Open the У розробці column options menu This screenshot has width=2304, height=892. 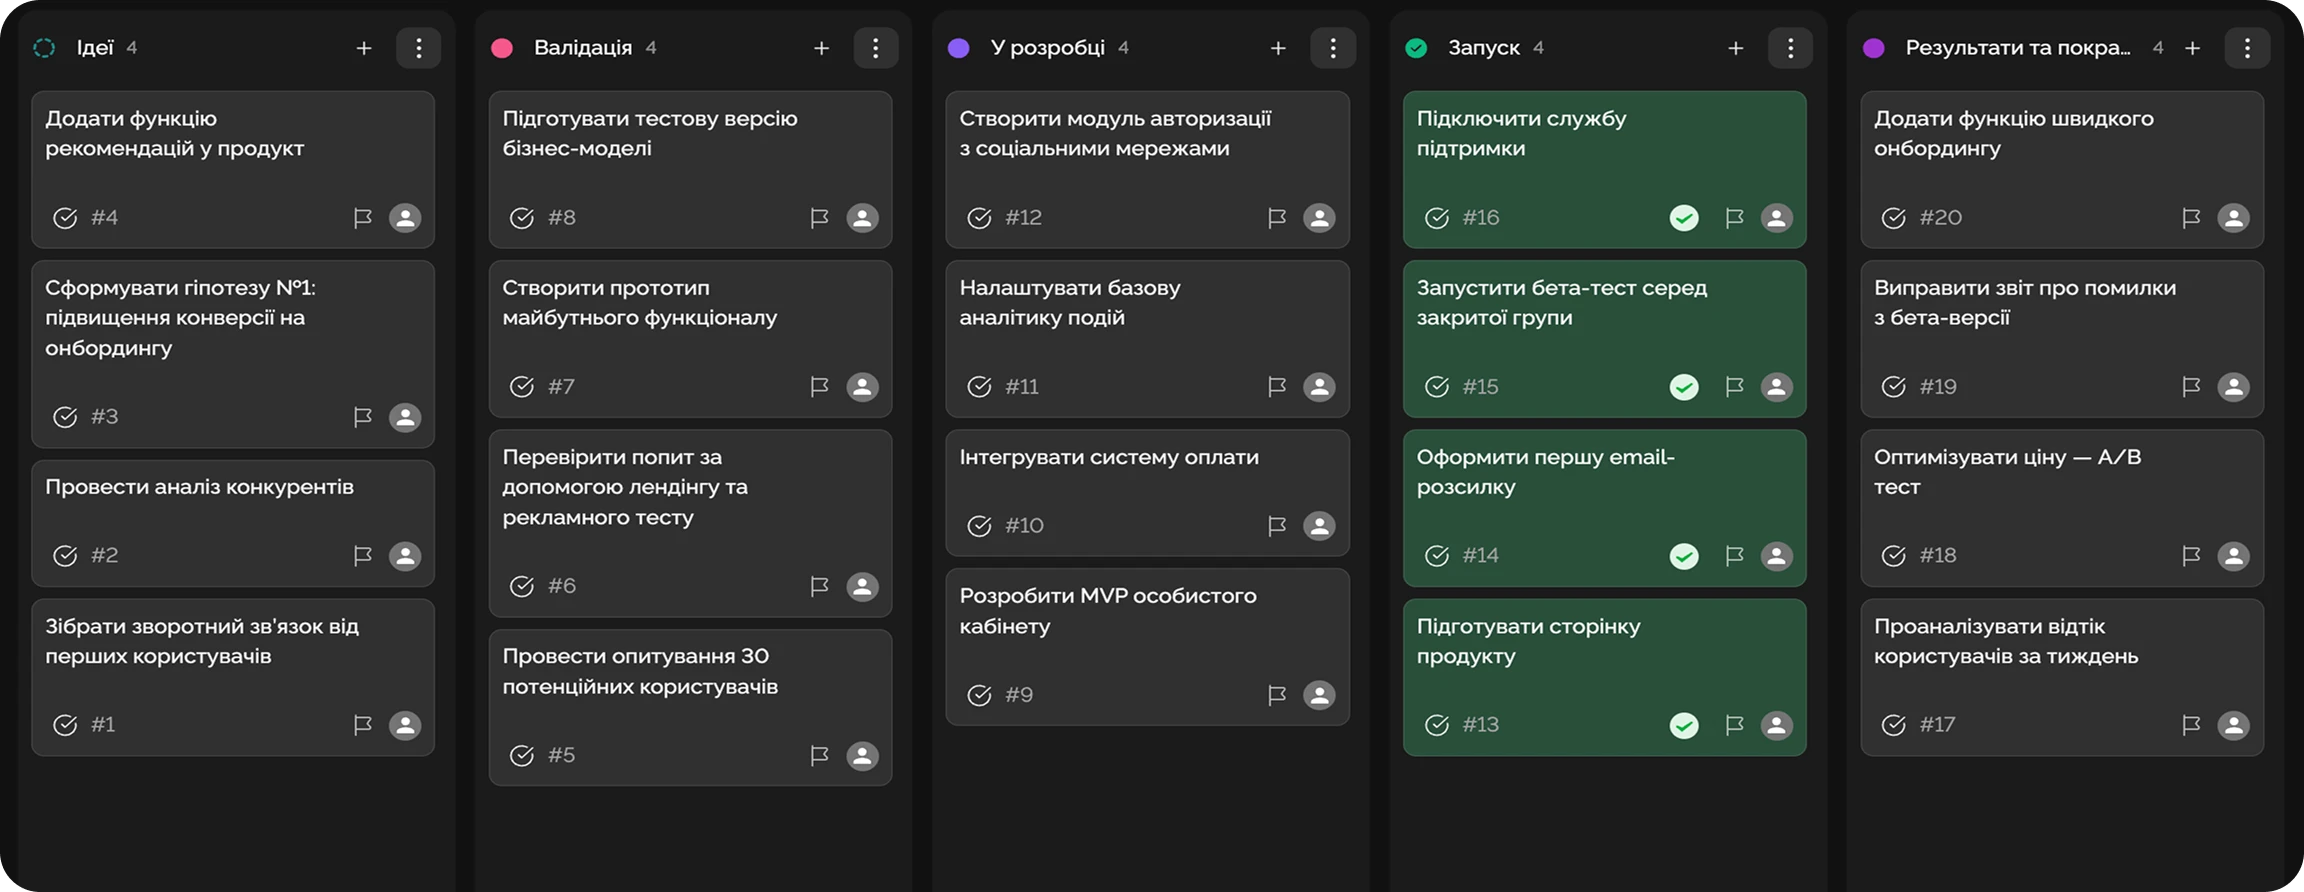[x=1332, y=48]
